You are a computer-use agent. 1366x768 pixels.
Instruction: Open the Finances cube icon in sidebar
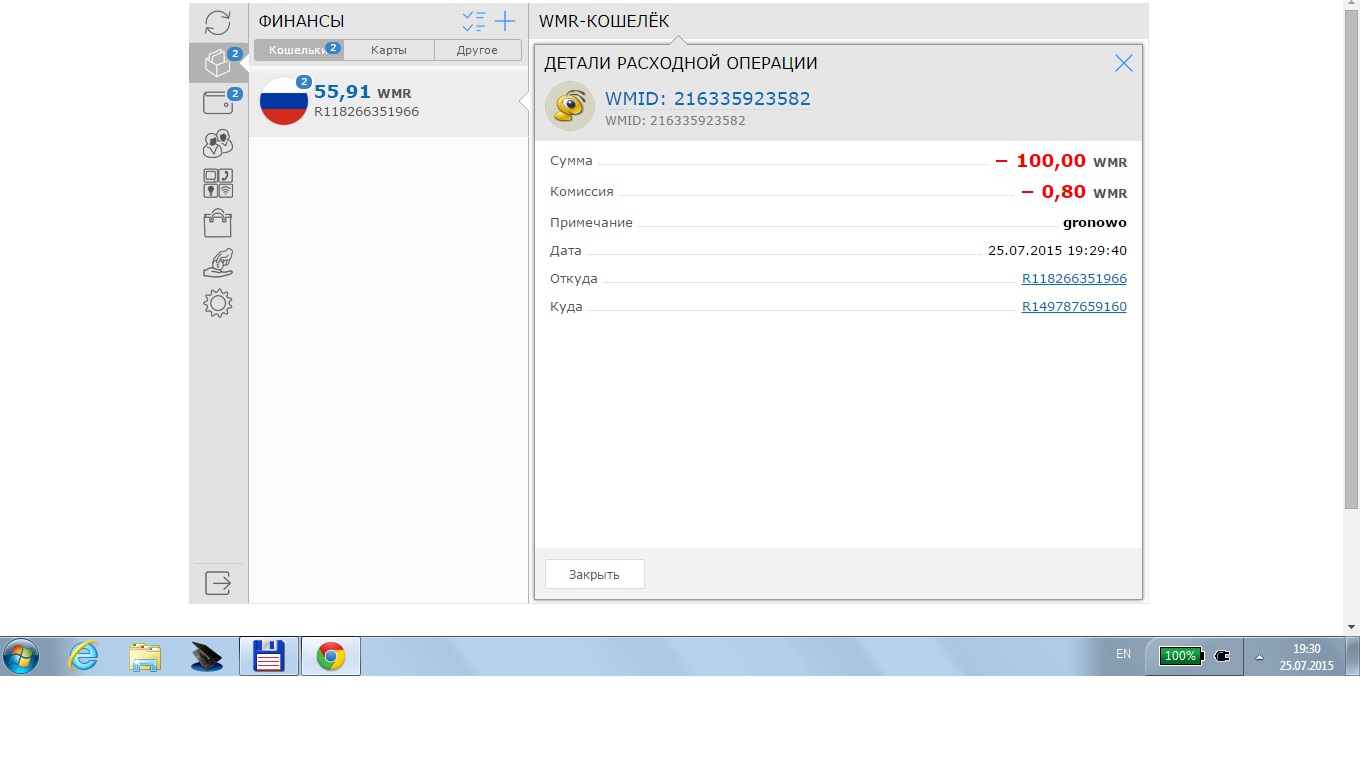click(x=218, y=63)
